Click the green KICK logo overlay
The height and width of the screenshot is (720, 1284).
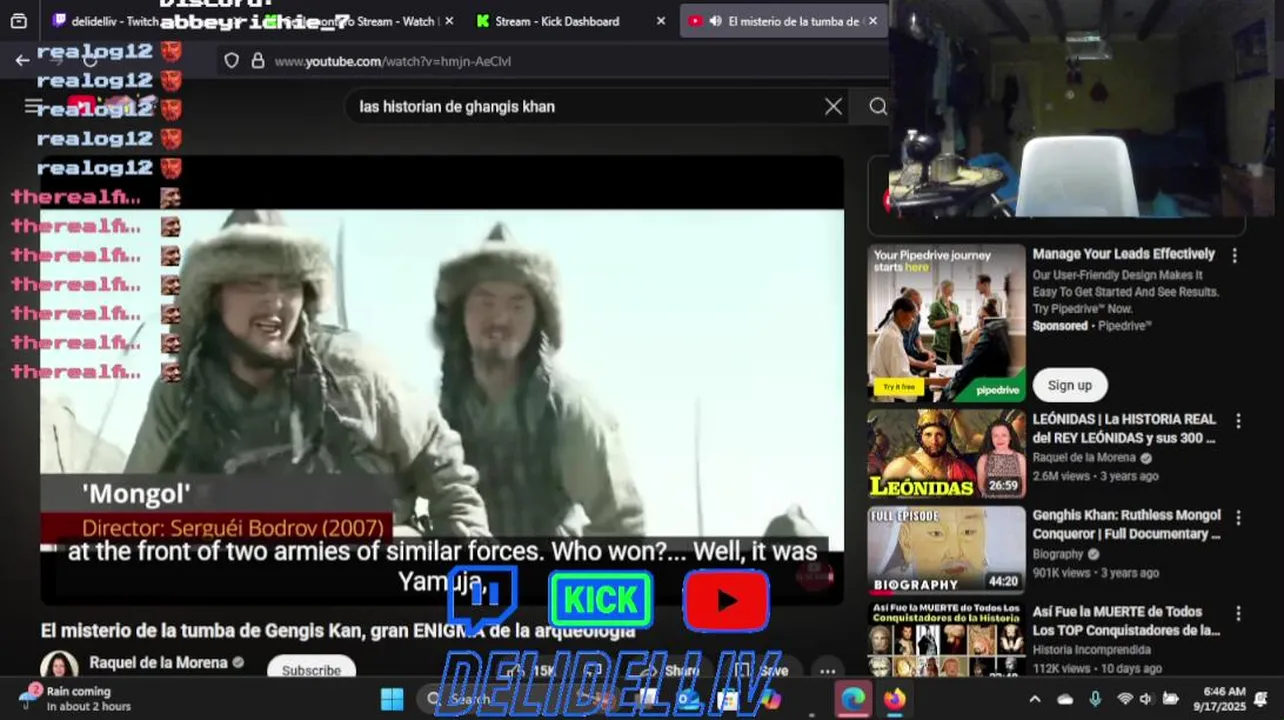coord(601,600)
